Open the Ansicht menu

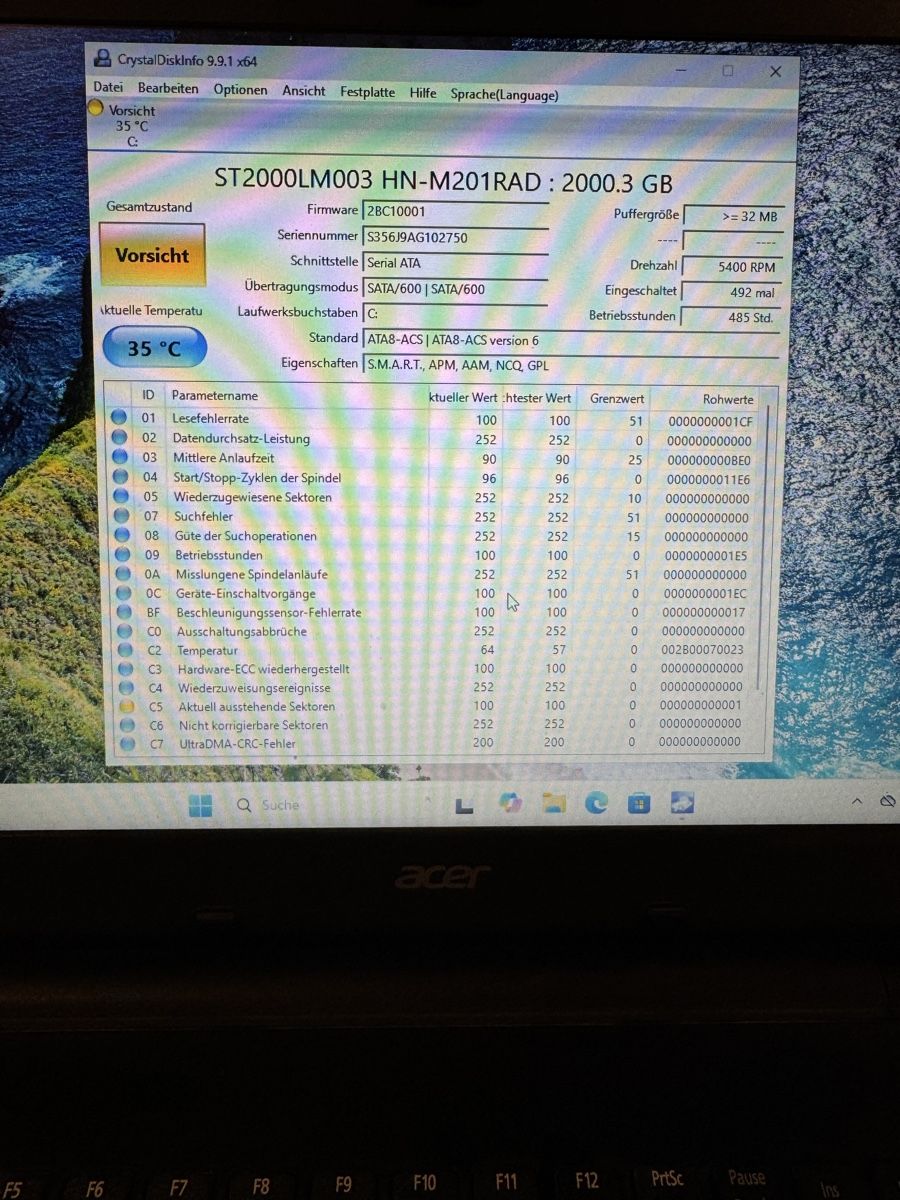point(304,91)
